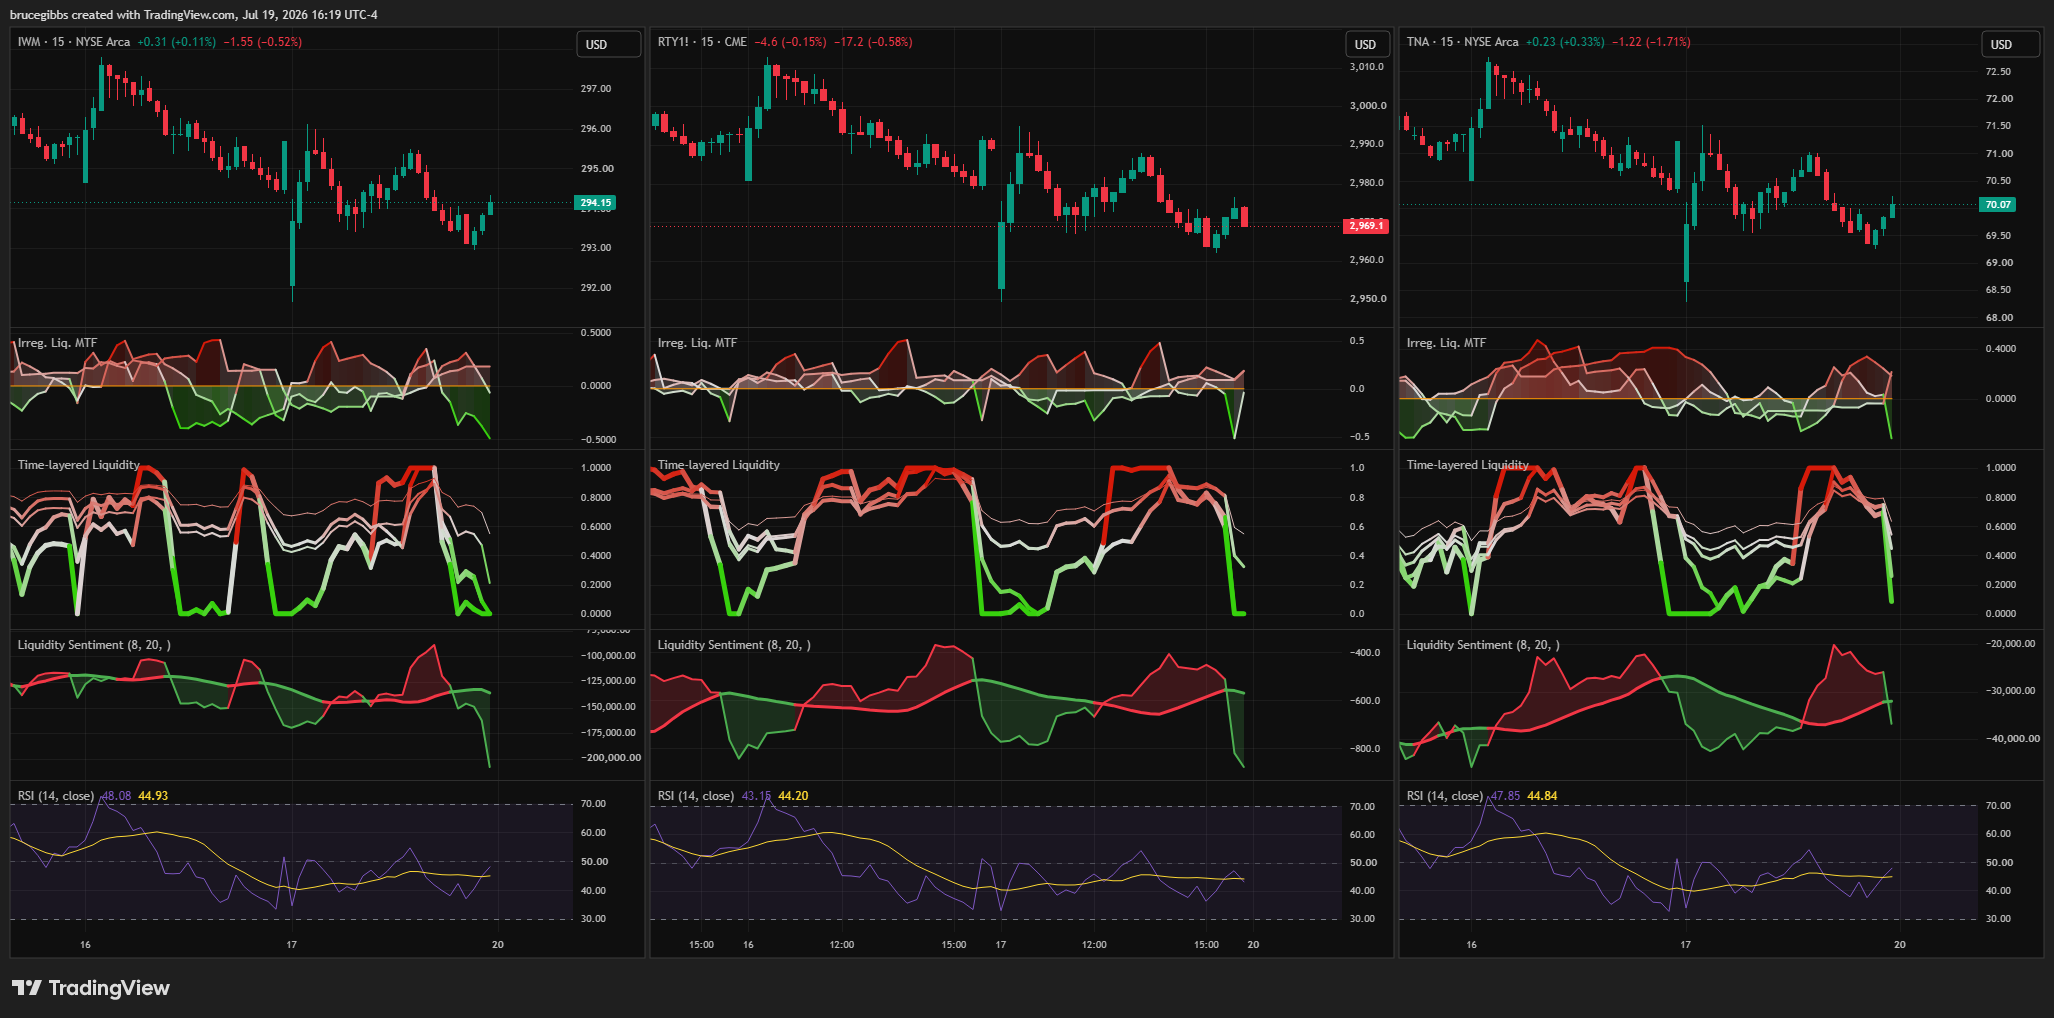Viewport: 2054px width, 1018px height.
Task: Click date 16 on RTY1! time axis
Action: coord(748,945)
